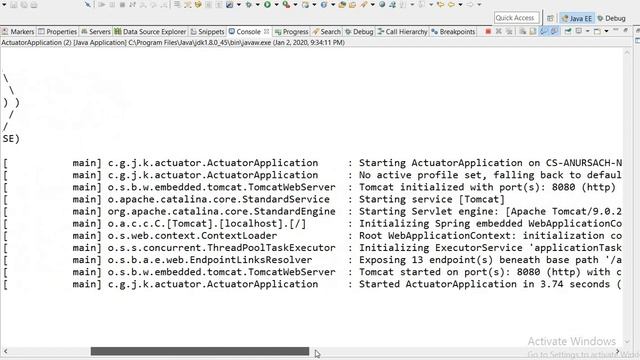Viewport: 640px width, 360px height.
Task: Open the Breakpoints tab
Action: [453, 31]
